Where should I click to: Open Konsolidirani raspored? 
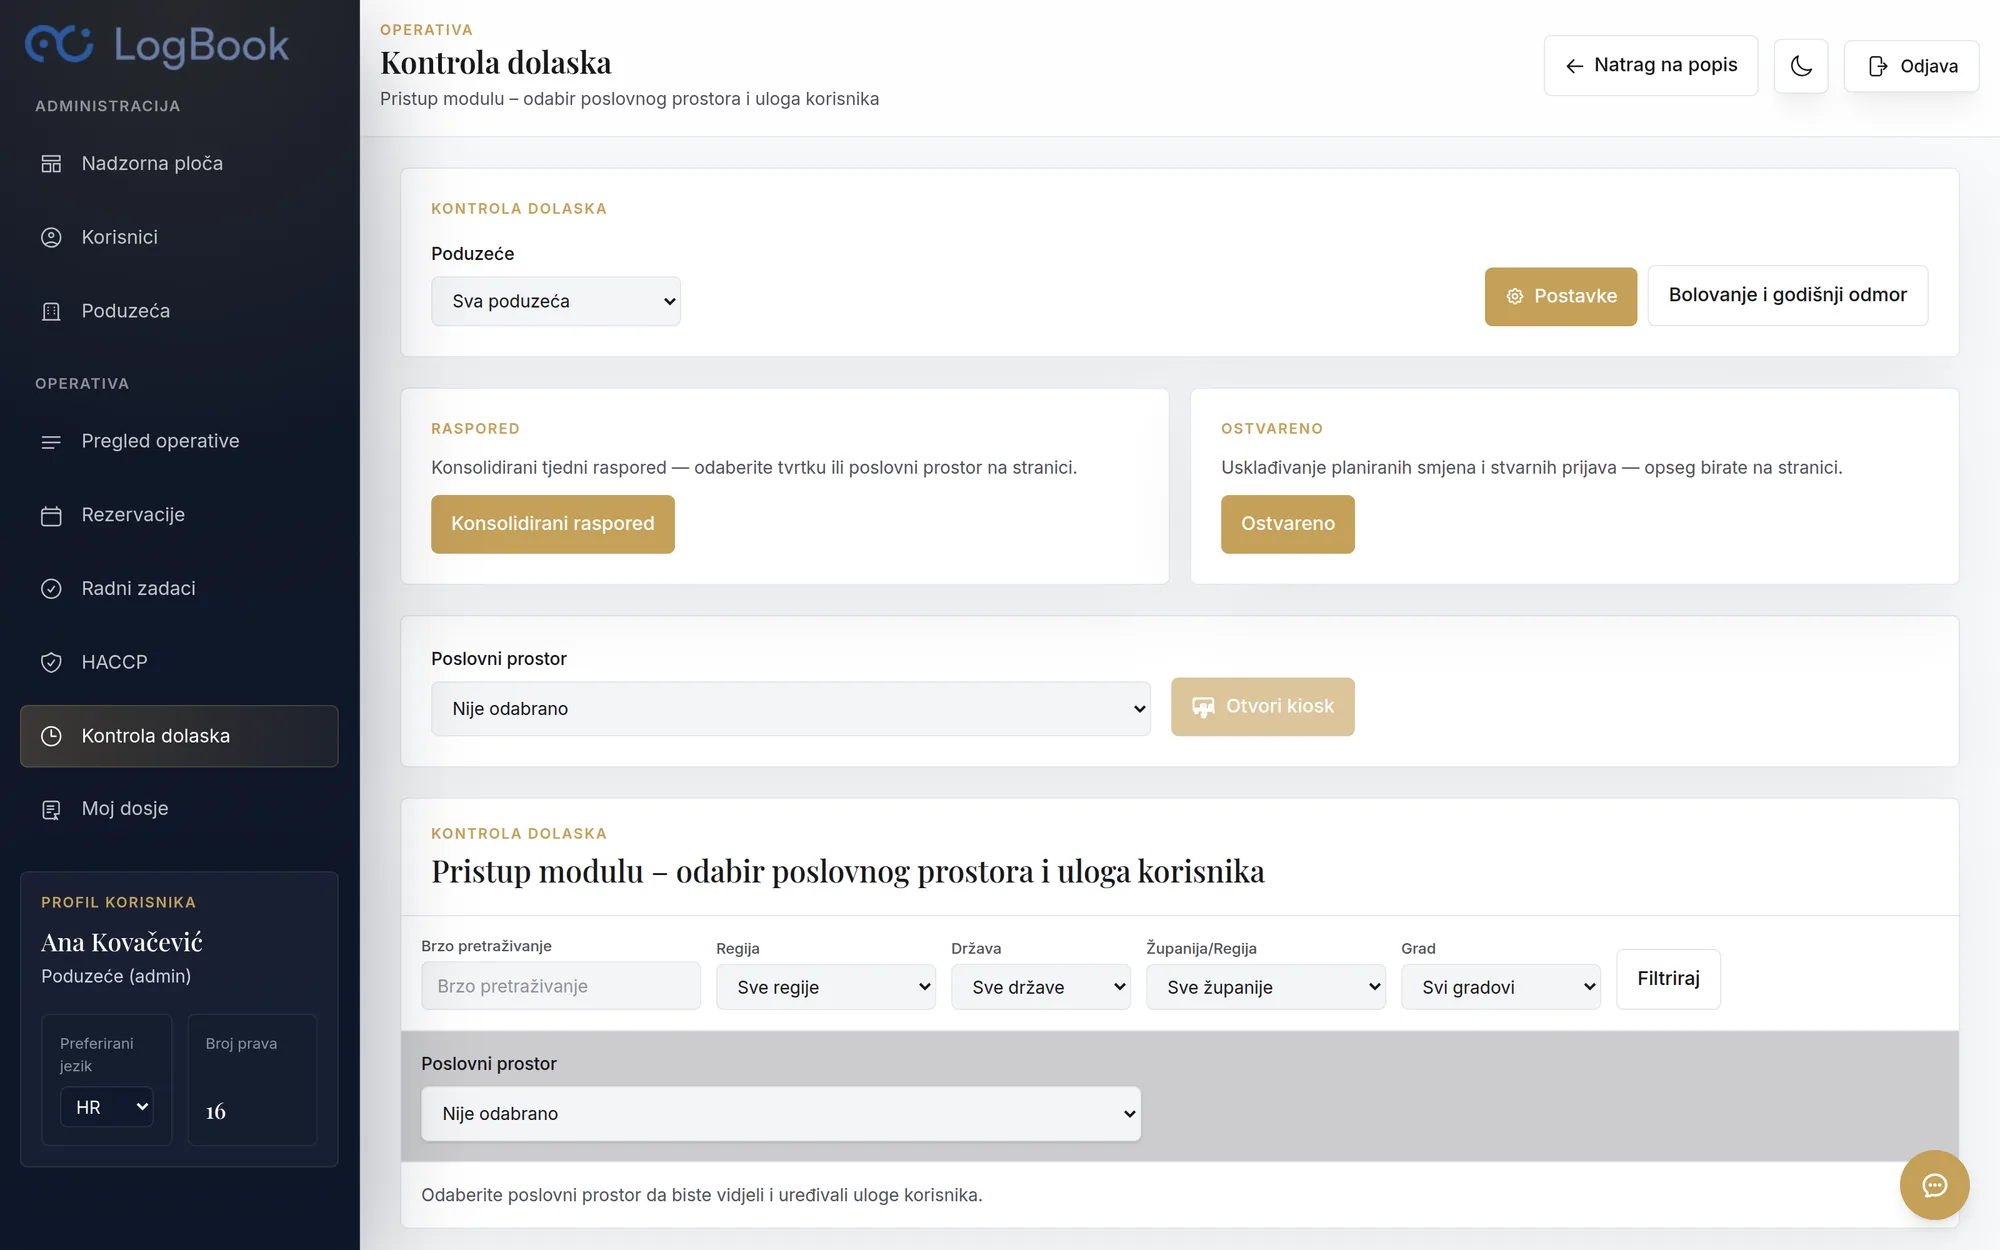pos(553,524)
